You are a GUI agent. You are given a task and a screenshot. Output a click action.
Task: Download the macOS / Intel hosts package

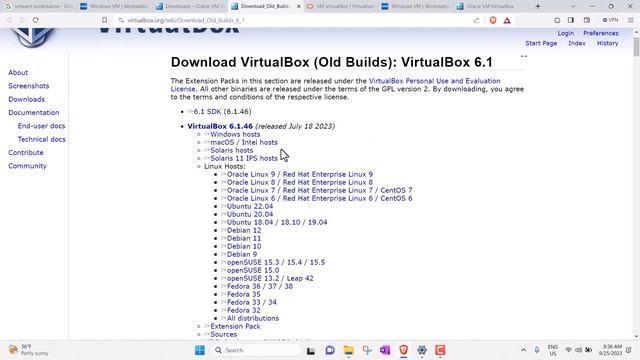(244, 142)
